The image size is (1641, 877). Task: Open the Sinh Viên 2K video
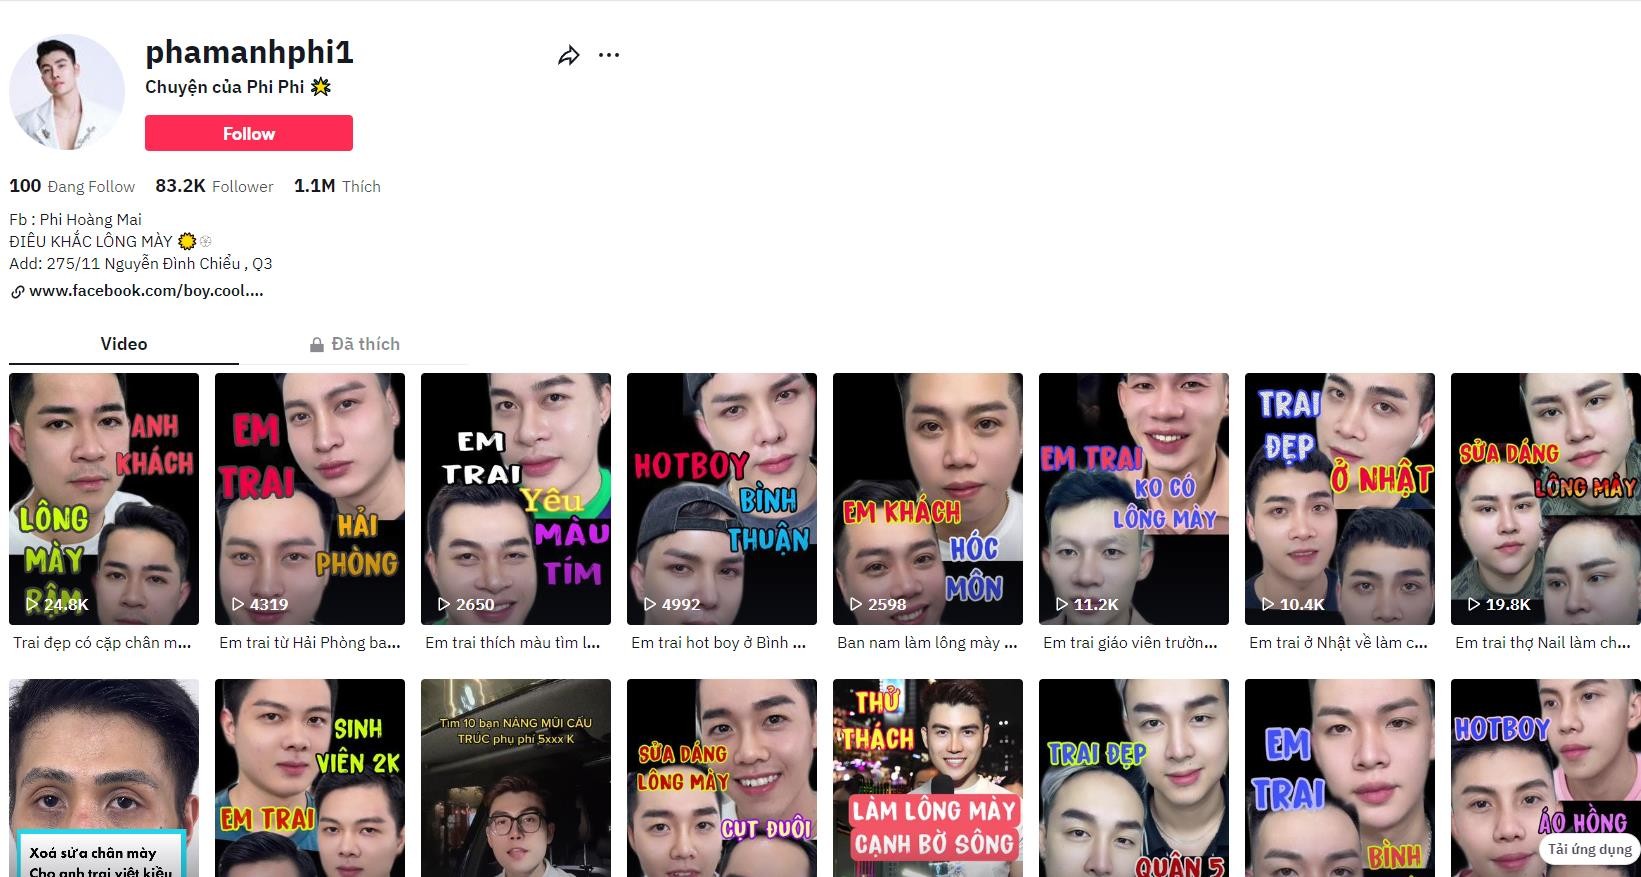(310, 778)
